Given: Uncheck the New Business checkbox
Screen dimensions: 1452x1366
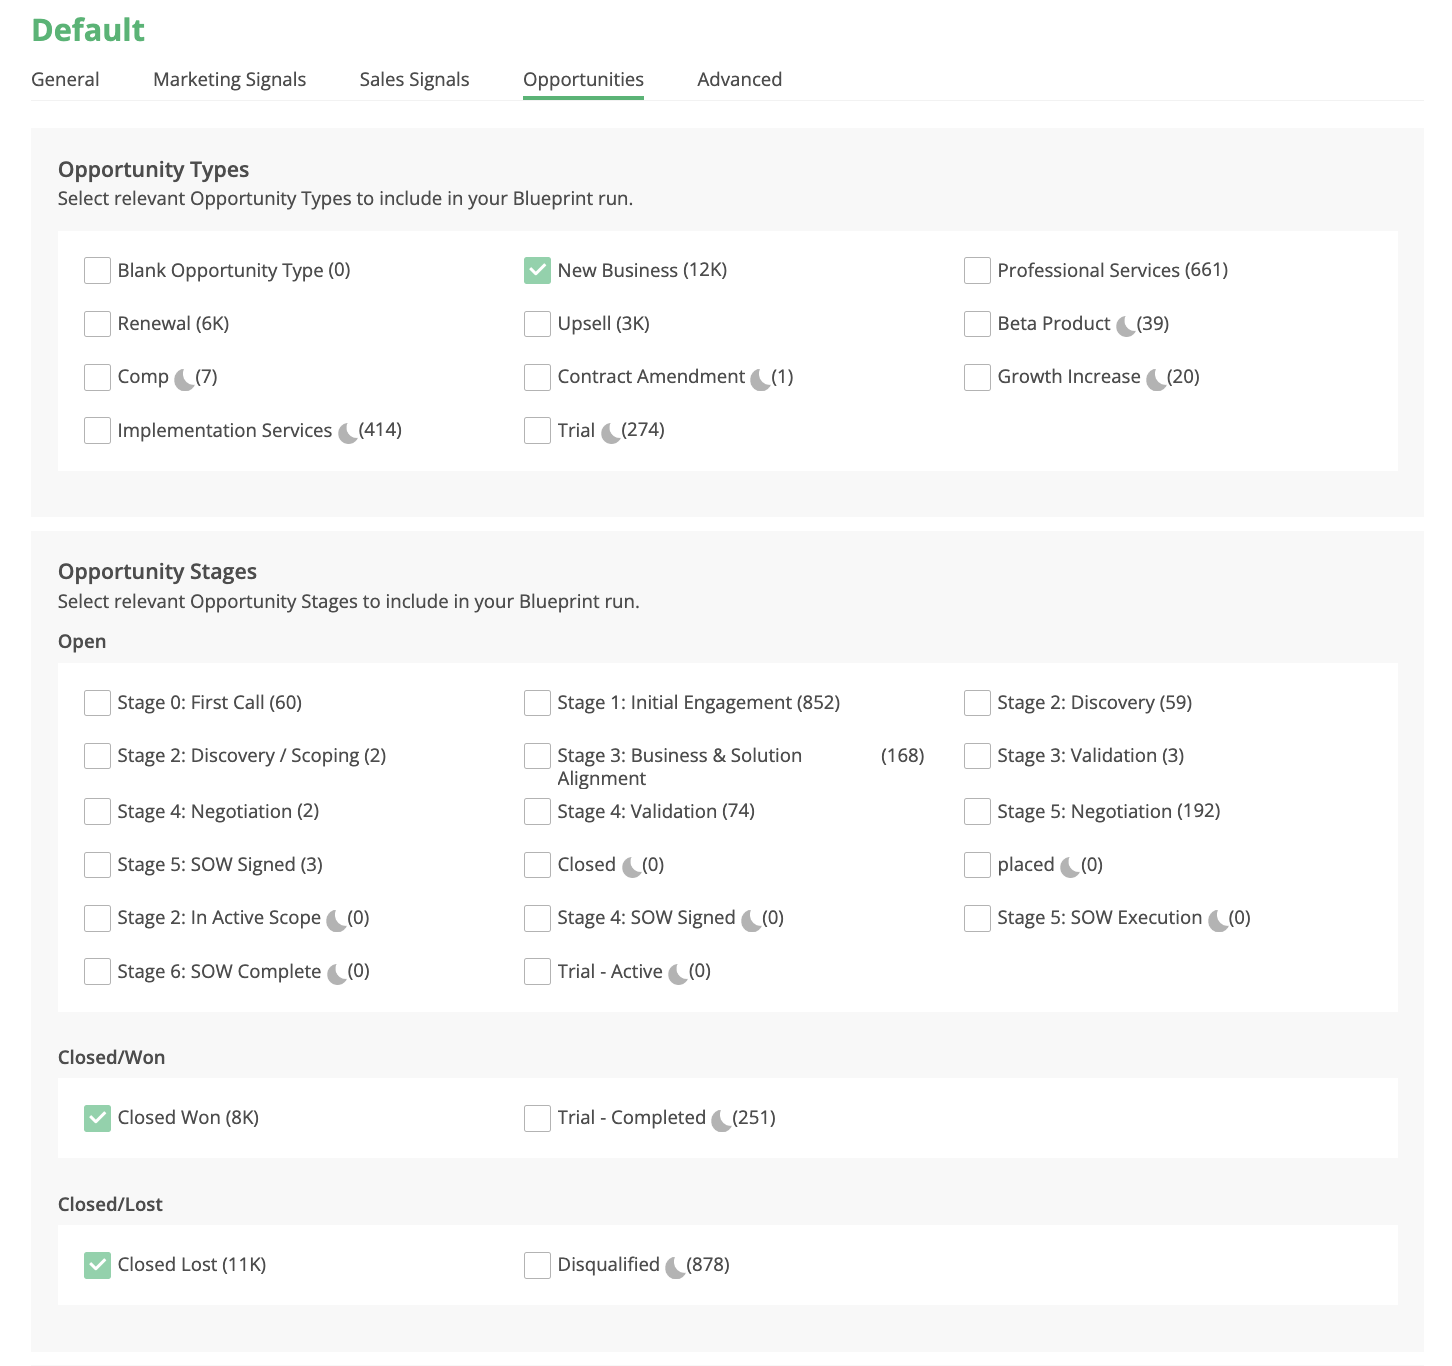Looking at the screenshot, I should pos(537,271).
